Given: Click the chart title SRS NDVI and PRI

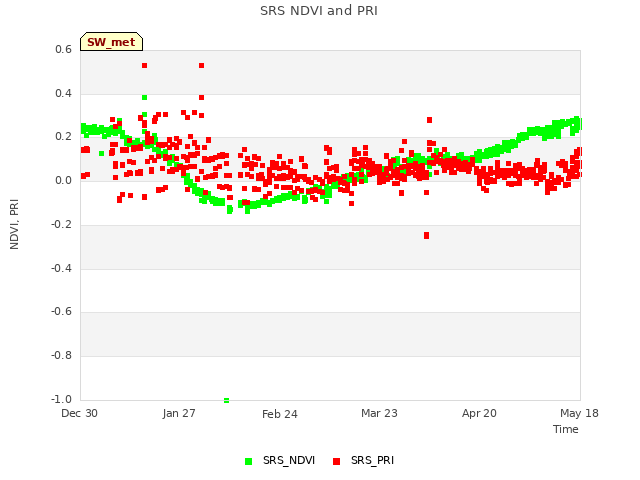Looking at the screenshot, I should pyautogui.click(x=319, y=10).
